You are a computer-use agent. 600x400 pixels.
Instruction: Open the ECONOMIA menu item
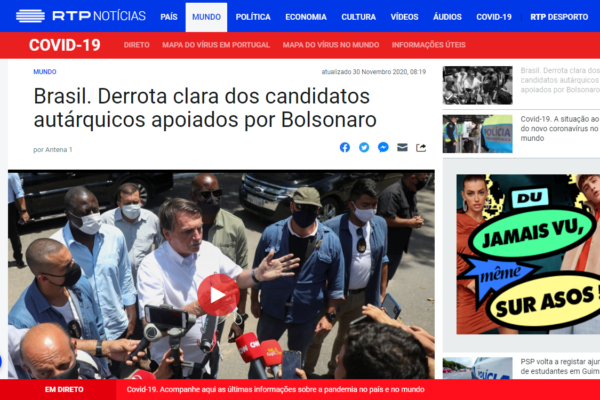306,17
